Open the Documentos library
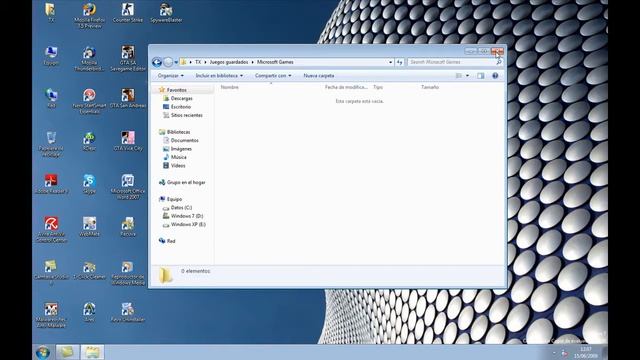 (184, 140)
